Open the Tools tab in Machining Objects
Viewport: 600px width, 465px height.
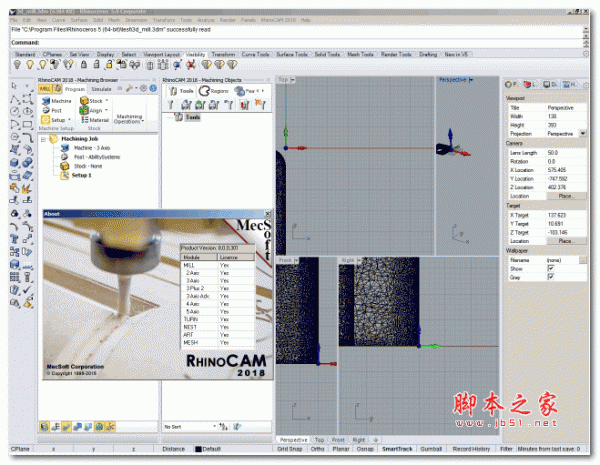click(181, 91)
